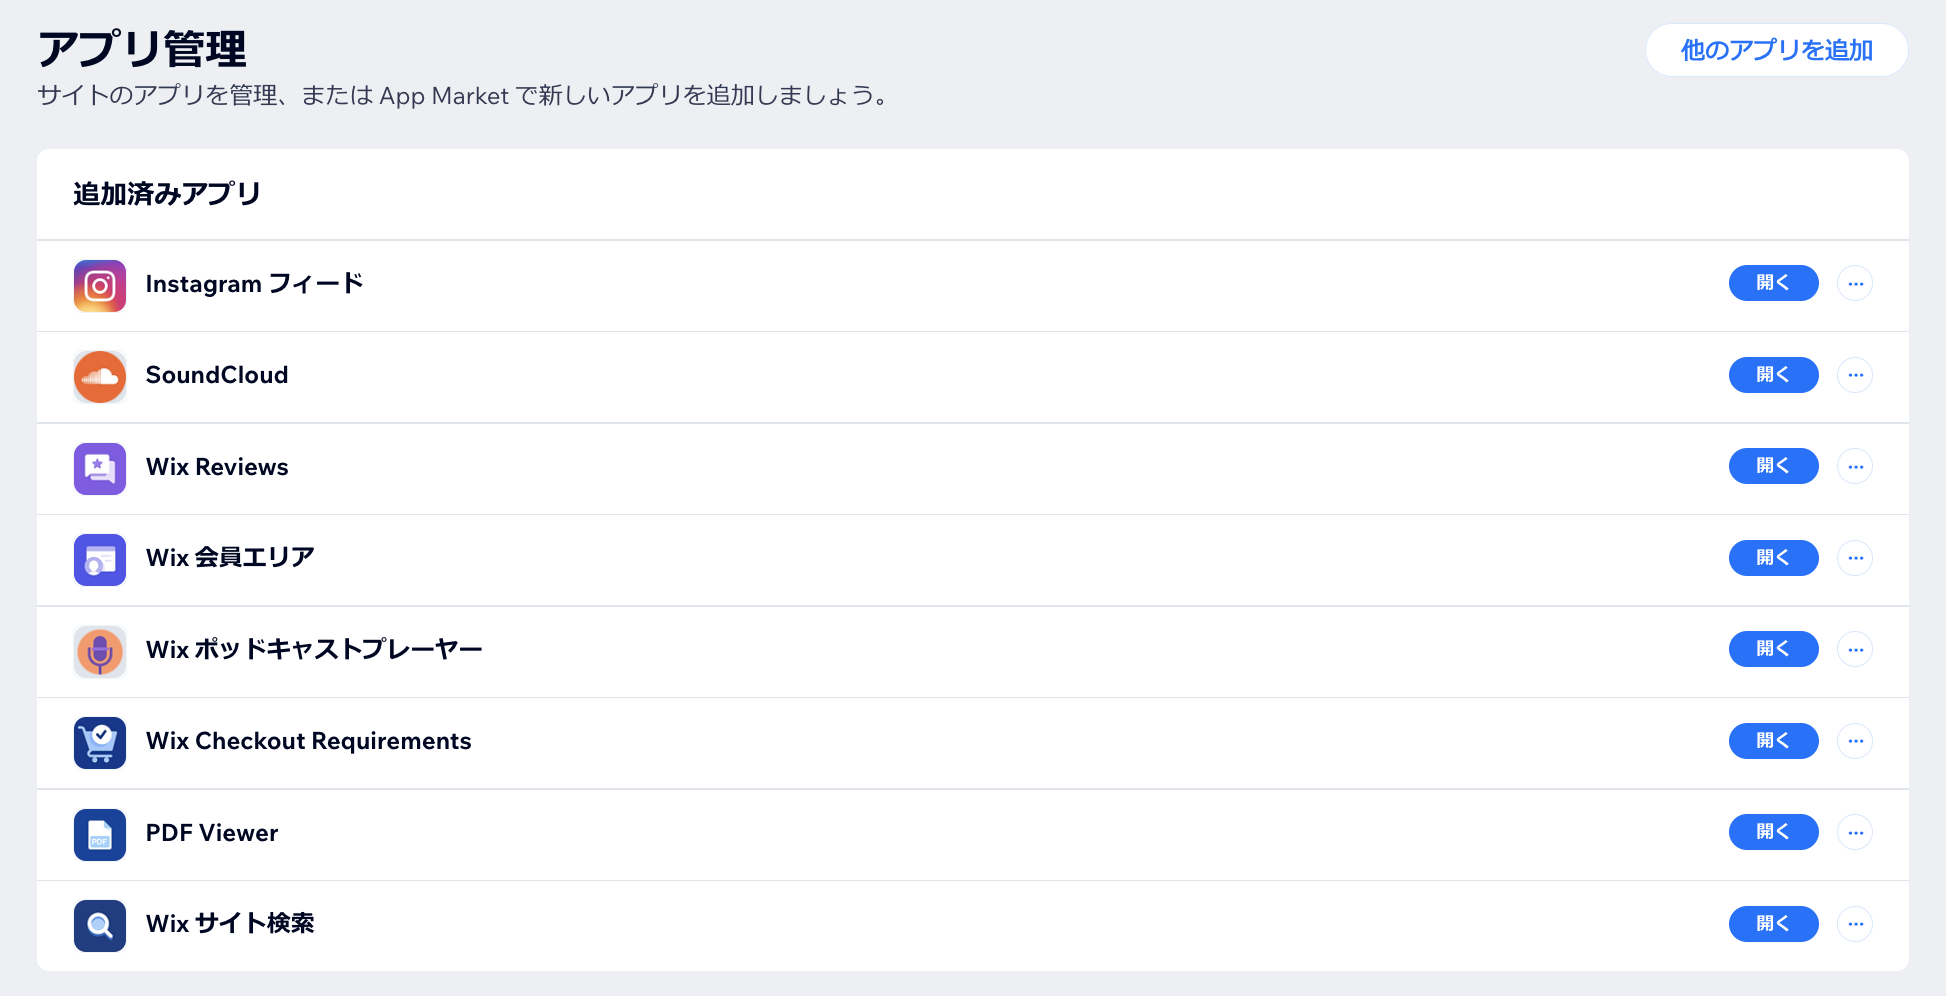Click the Wix Checkout Requirements cart icon
Image resolution: width=1946 pixels, height=996 pixels.
(99, 743)
